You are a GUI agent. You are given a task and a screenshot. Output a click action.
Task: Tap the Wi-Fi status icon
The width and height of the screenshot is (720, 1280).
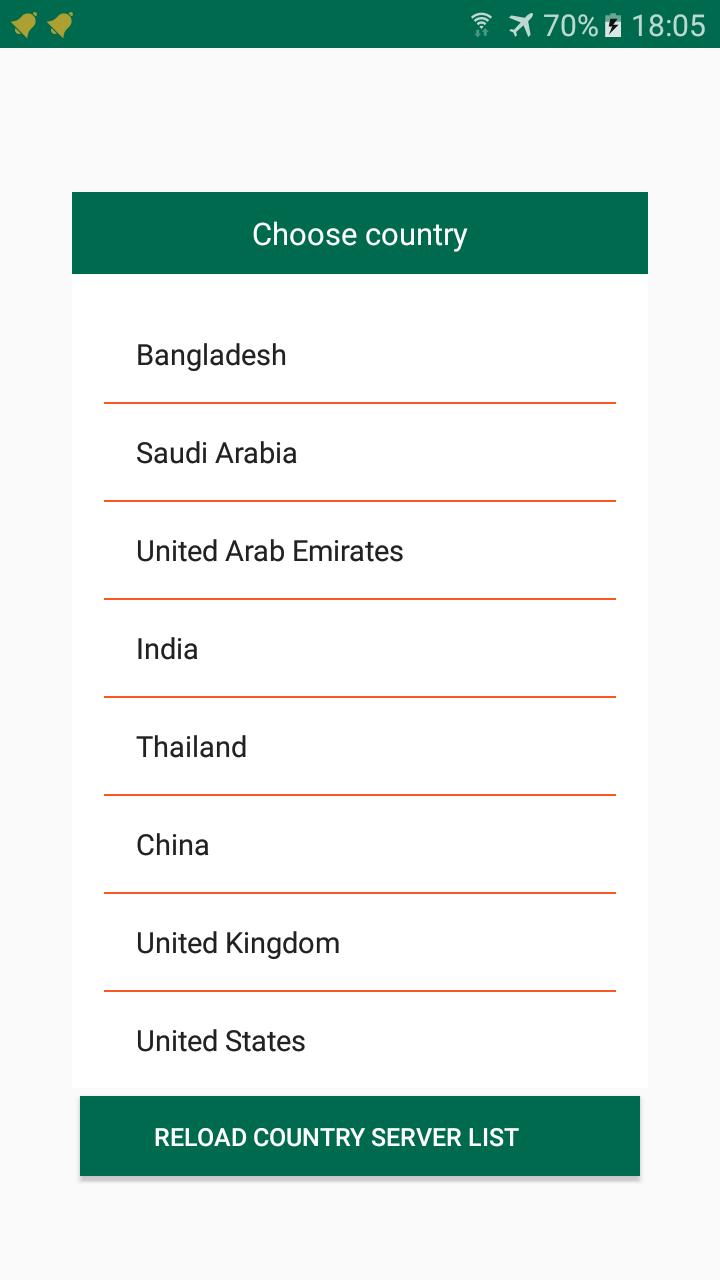click(482, 25)
